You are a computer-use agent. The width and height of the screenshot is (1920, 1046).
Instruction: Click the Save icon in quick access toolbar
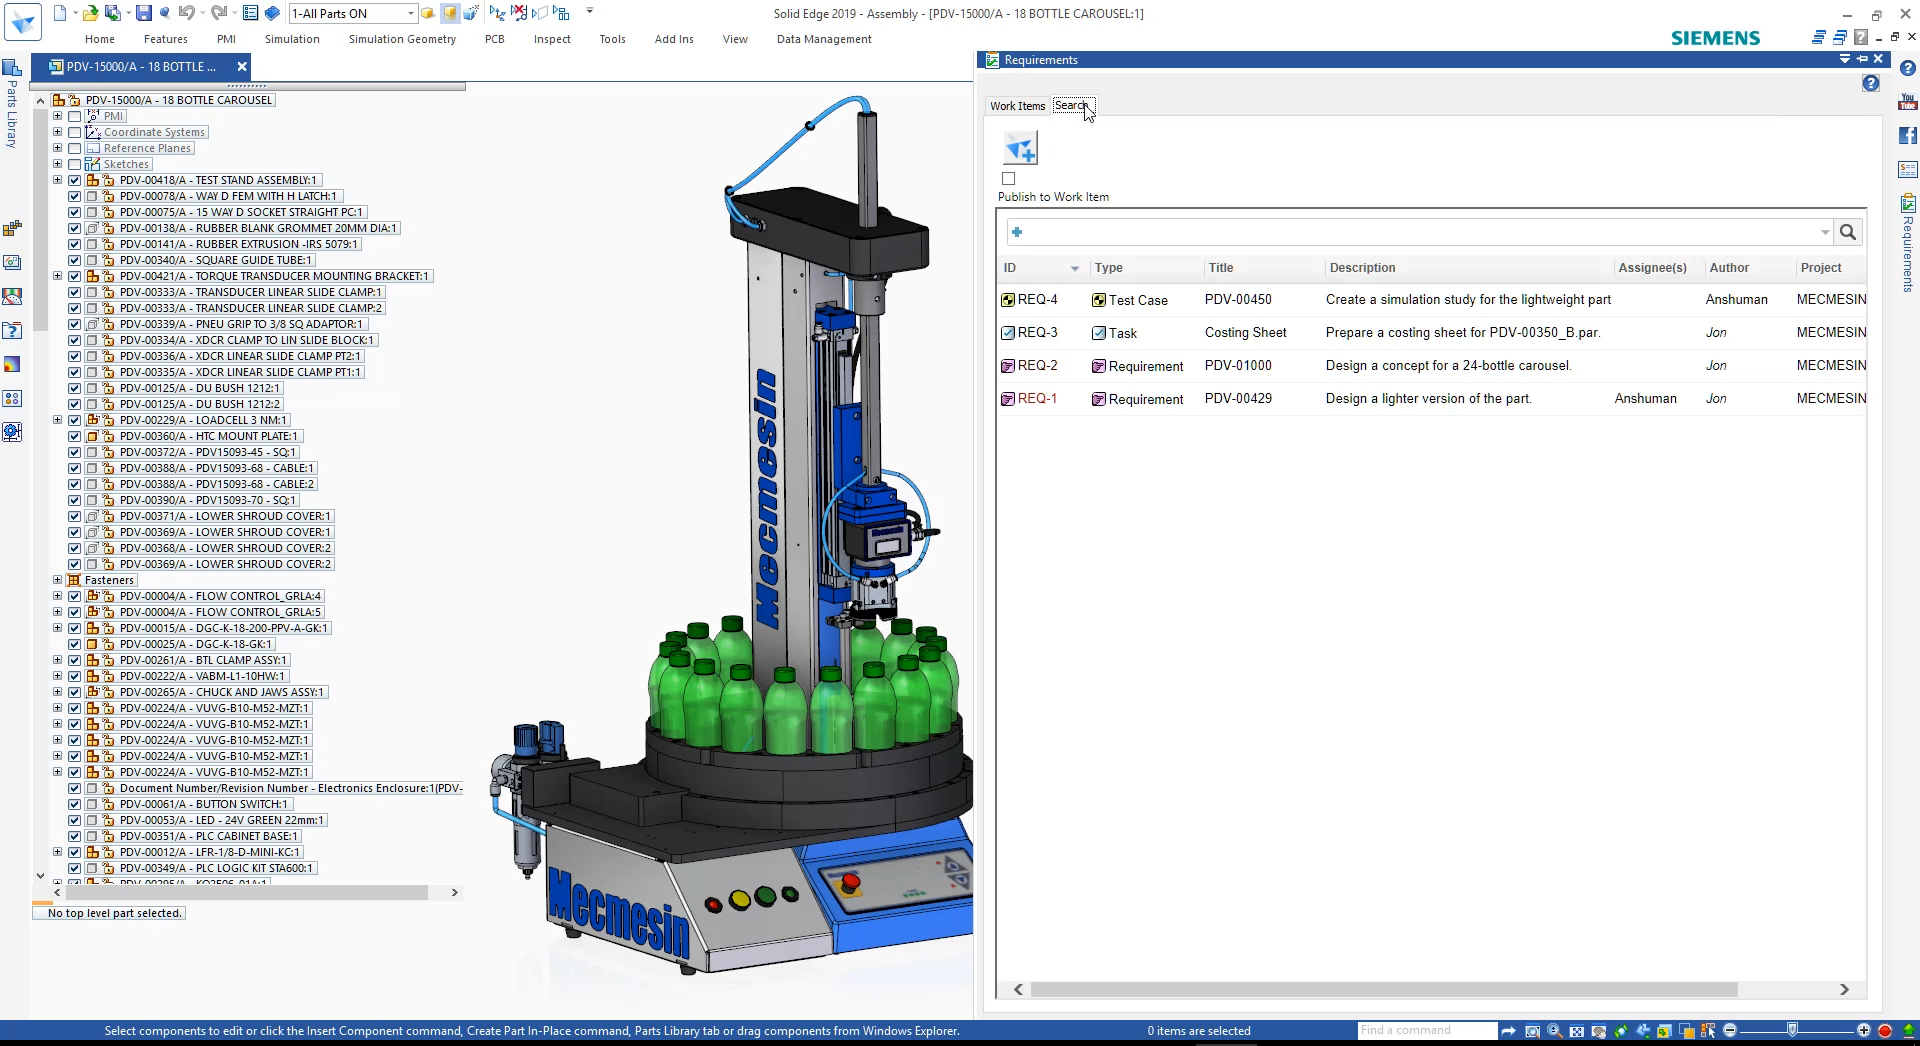click(x=144, y=13)
